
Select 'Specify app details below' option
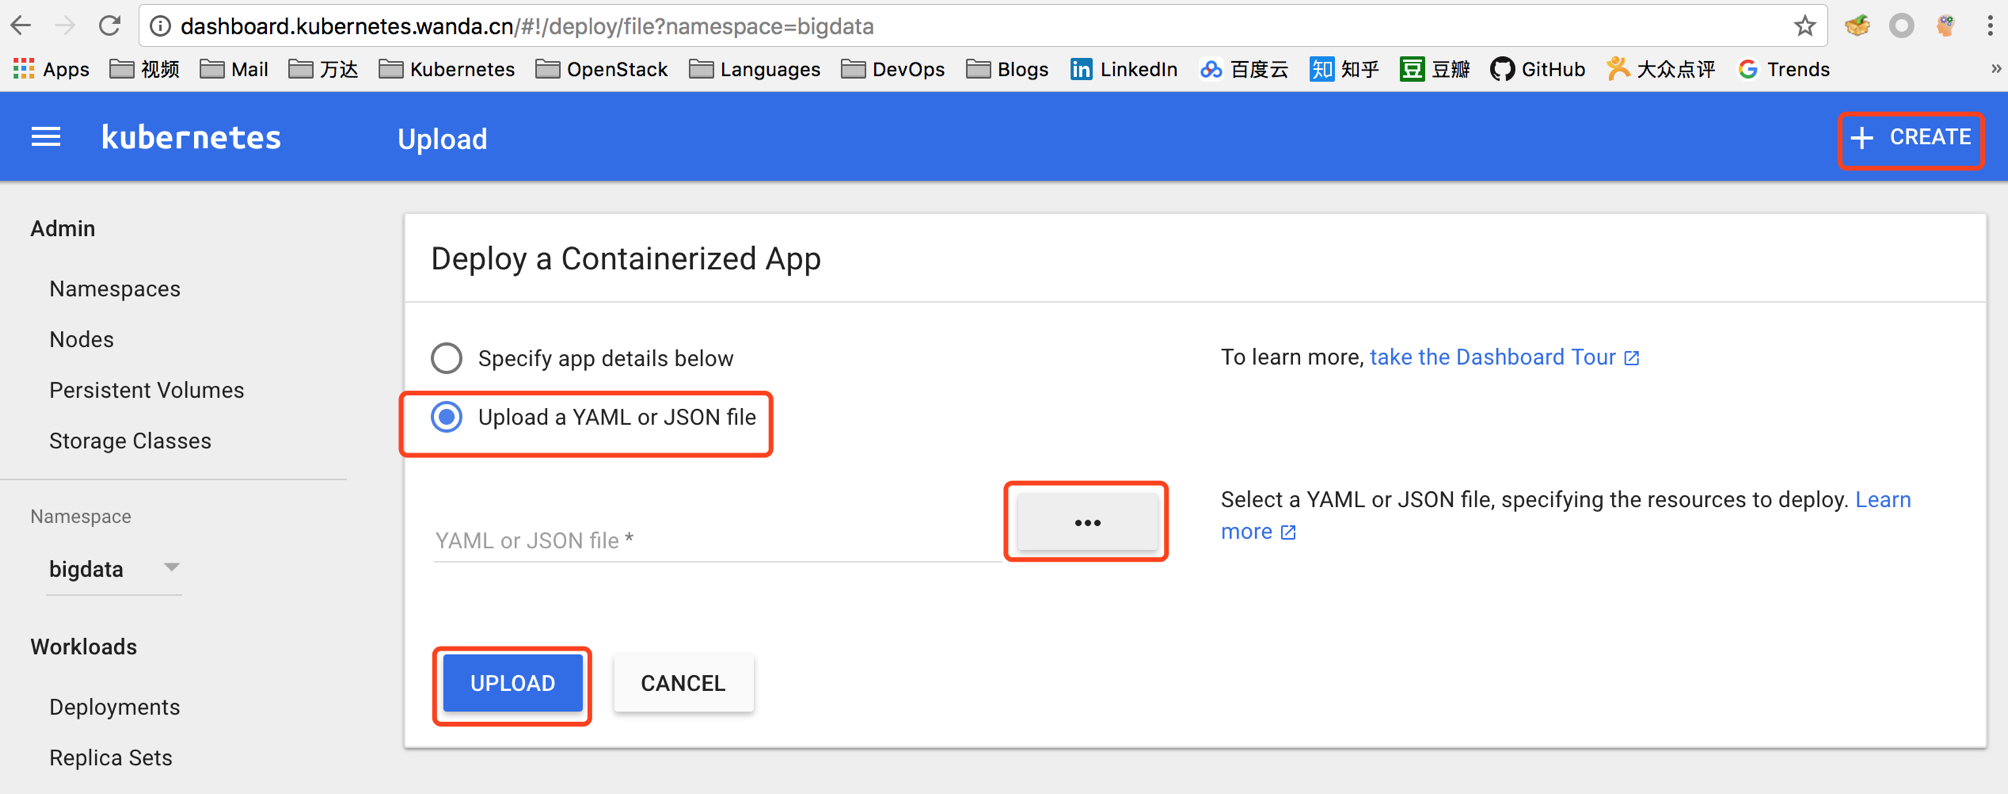tap(447, 358)
